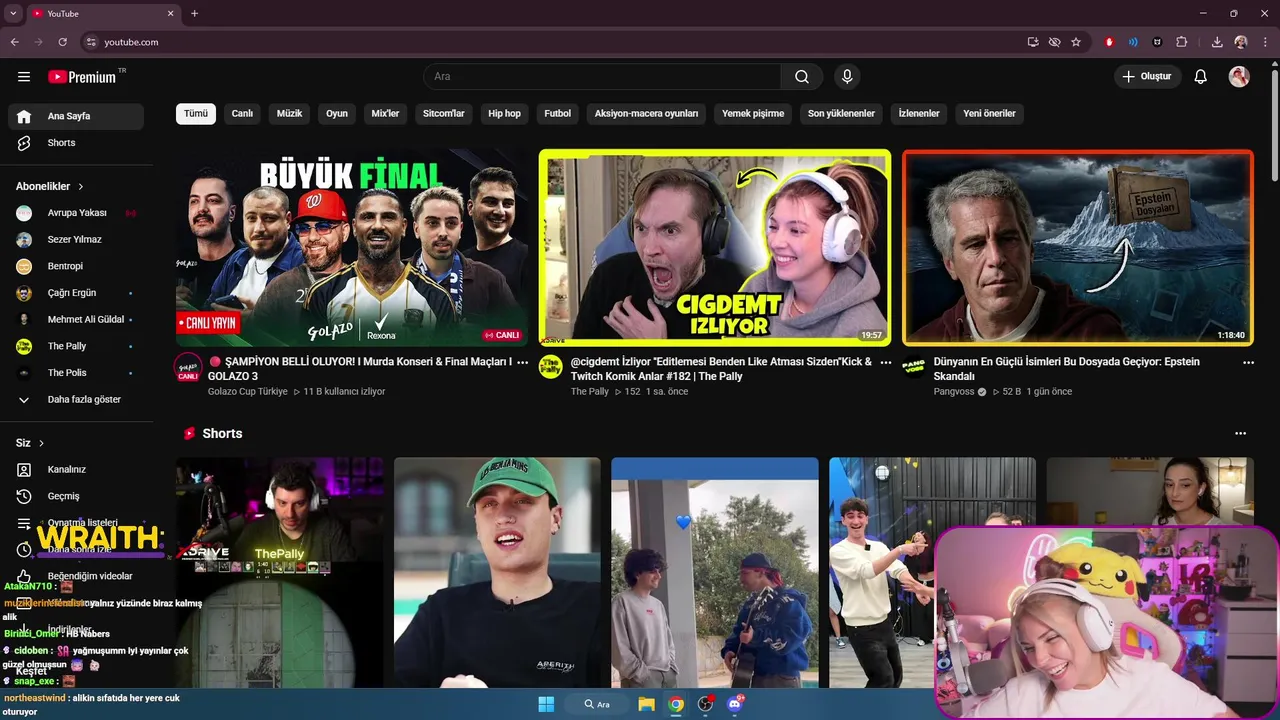
Task: Open Shorts section more options menu
Action: coord(1241,434)
